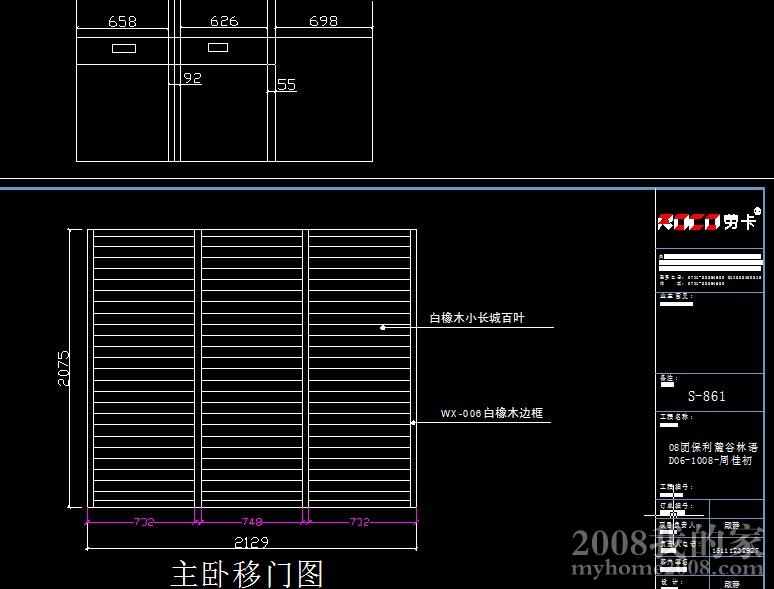The height and width of the screenshot is (589, 774).
Task: Select the 732 dimension under left panel
Action: pos(144,522)
